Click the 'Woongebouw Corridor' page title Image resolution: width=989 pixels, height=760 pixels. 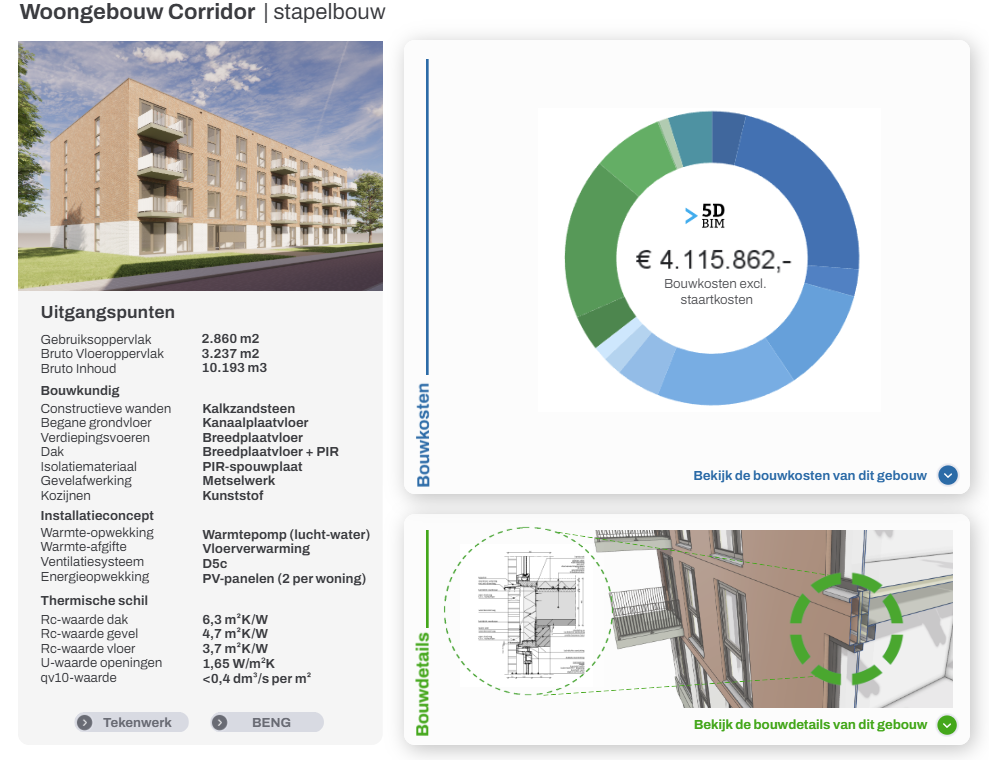coord(137,13)
